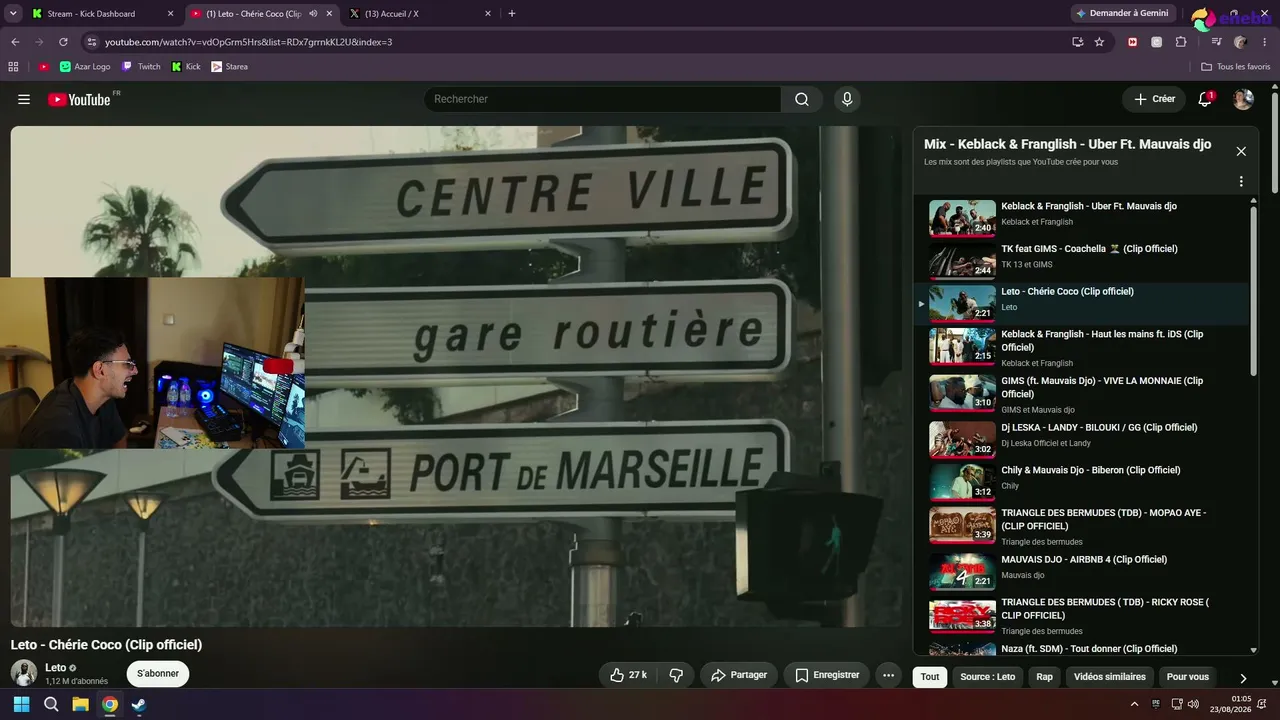Open GIMS - VIVE LA MONNAIE playlist item
Image resolution: width=1280 pixels, height=720 pixels.
1090,394
